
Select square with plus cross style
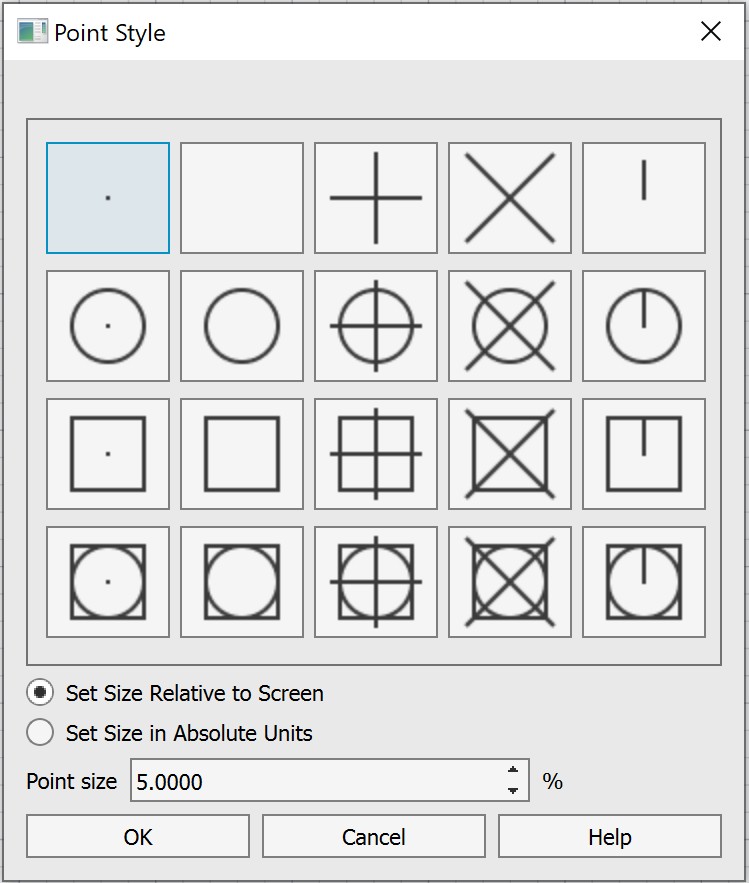click(x=376, y=454)
